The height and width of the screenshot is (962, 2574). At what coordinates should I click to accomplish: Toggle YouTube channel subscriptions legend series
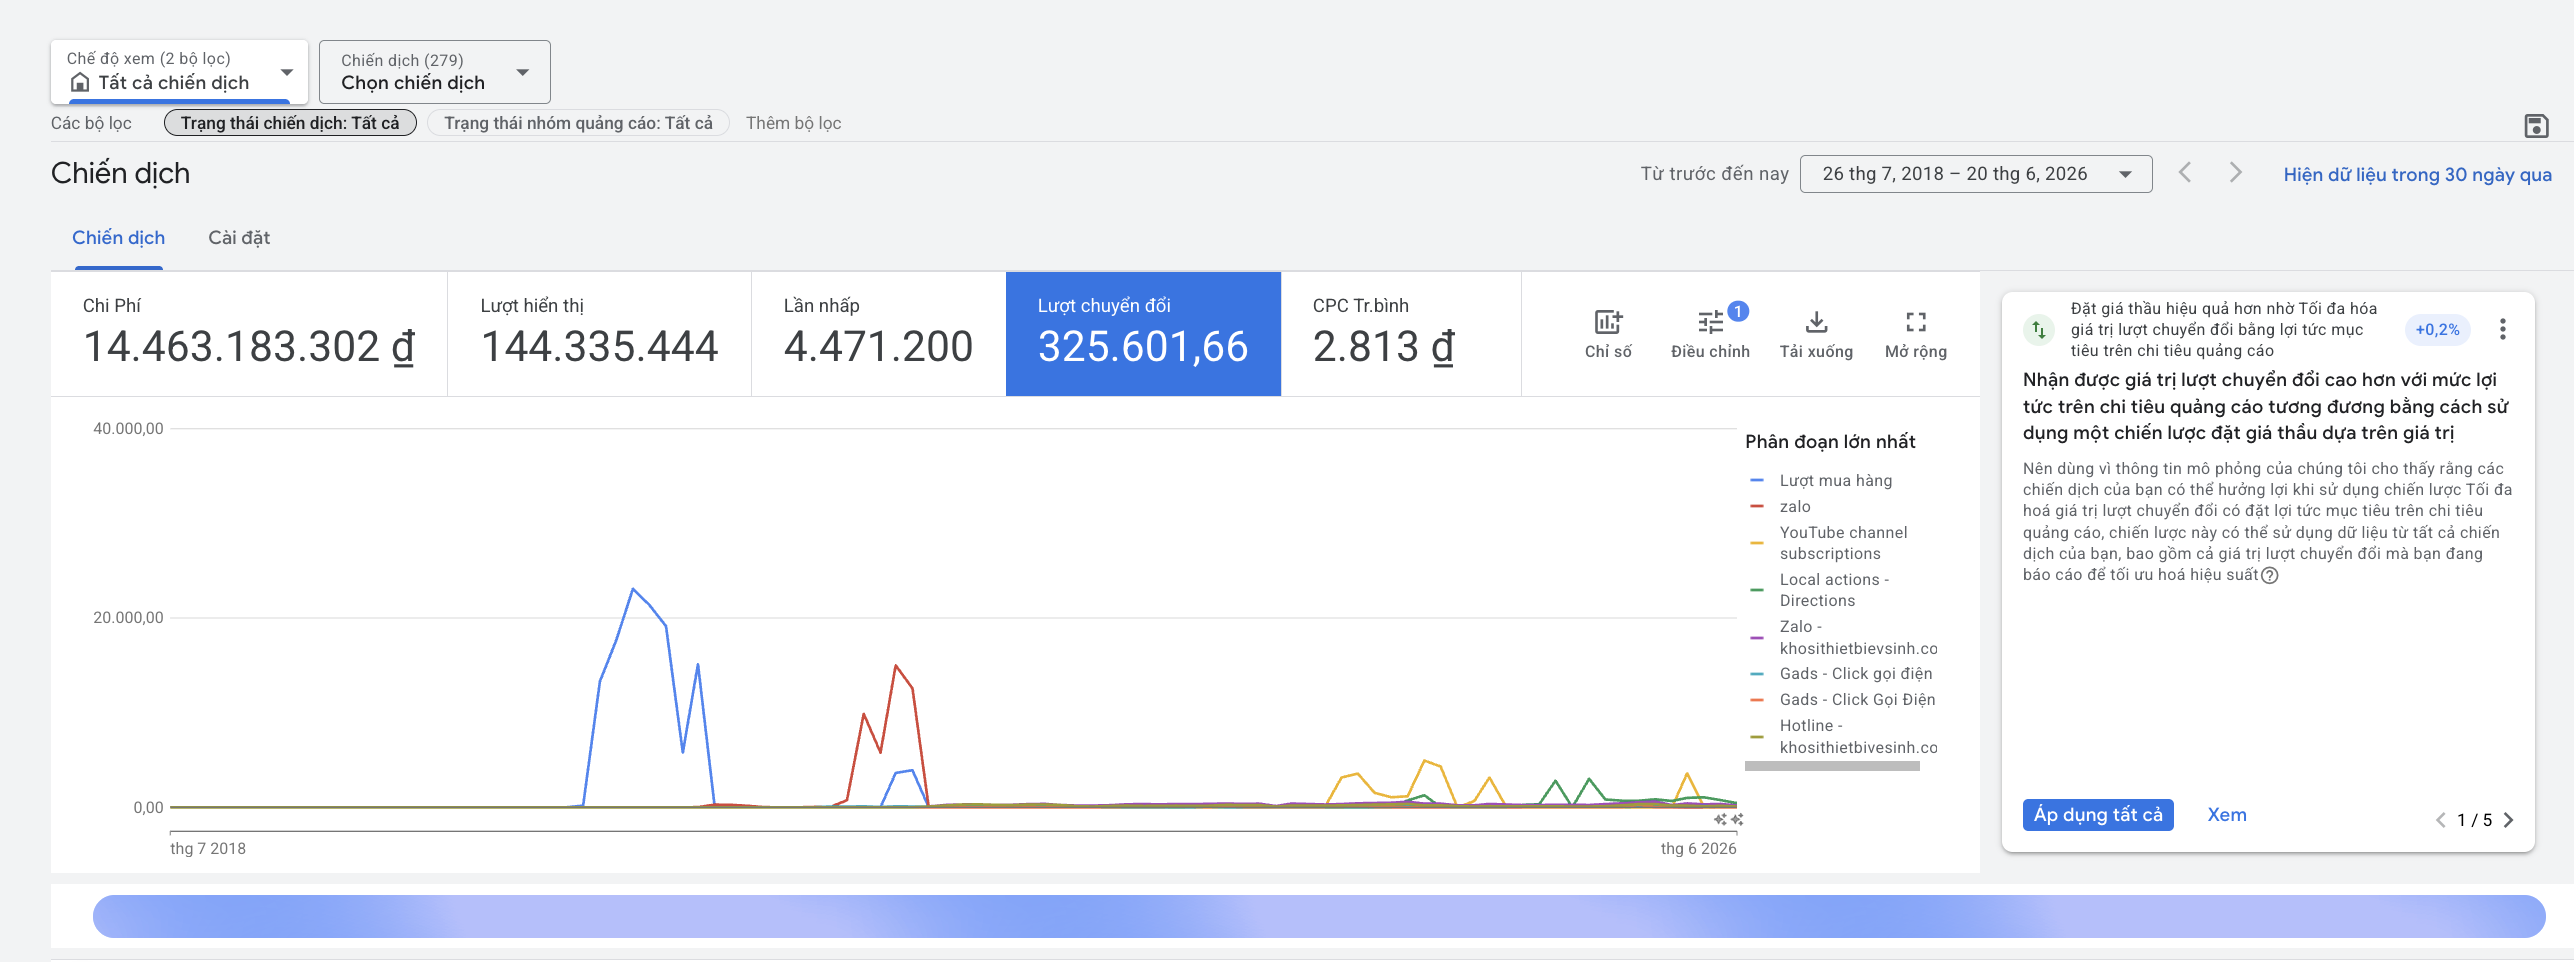coord(1829,543)
